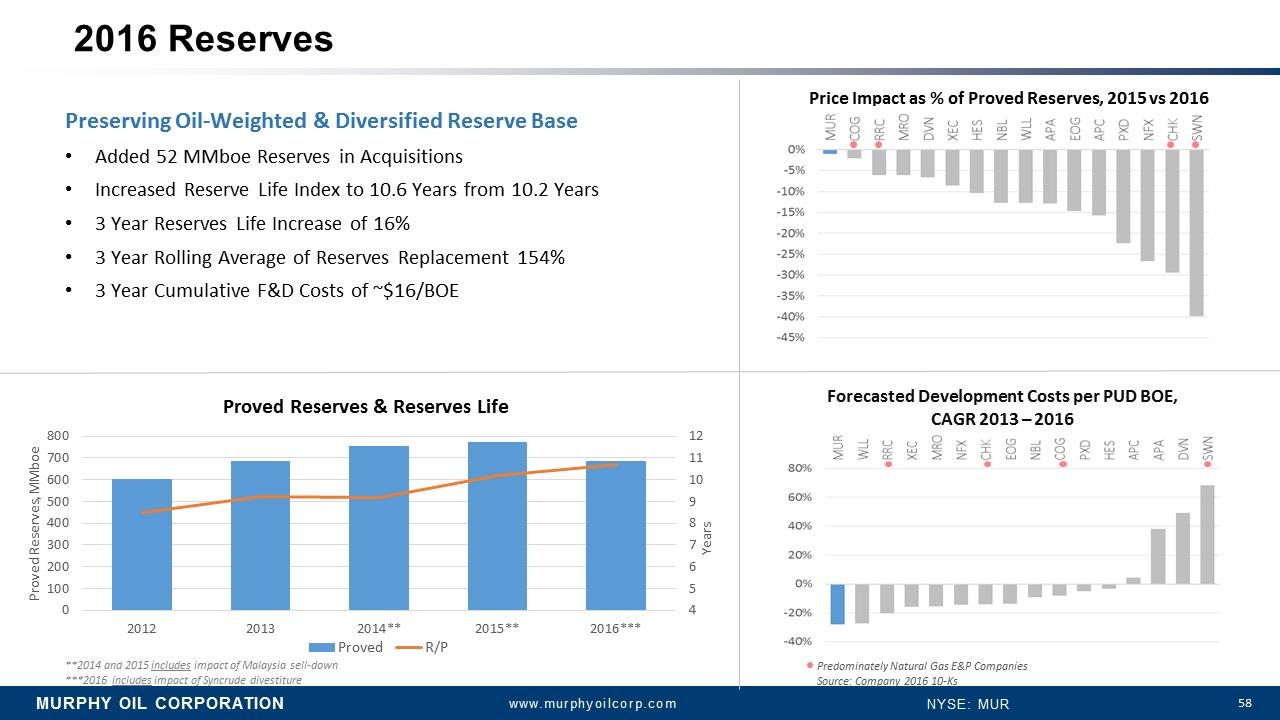The image size is (1280, 720).
Task: Click bullet 'Added 52 MMboe Reserves in Acquisitions'
Action: point(279,157)
